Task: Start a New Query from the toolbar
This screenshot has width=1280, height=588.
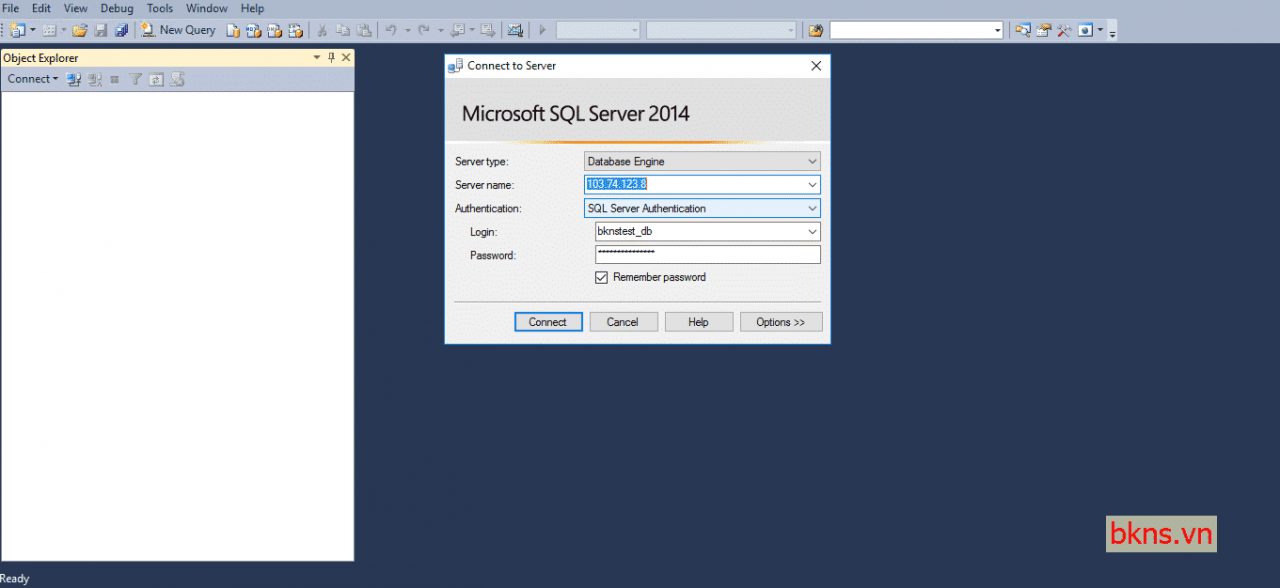Action: tap(178, 30)
